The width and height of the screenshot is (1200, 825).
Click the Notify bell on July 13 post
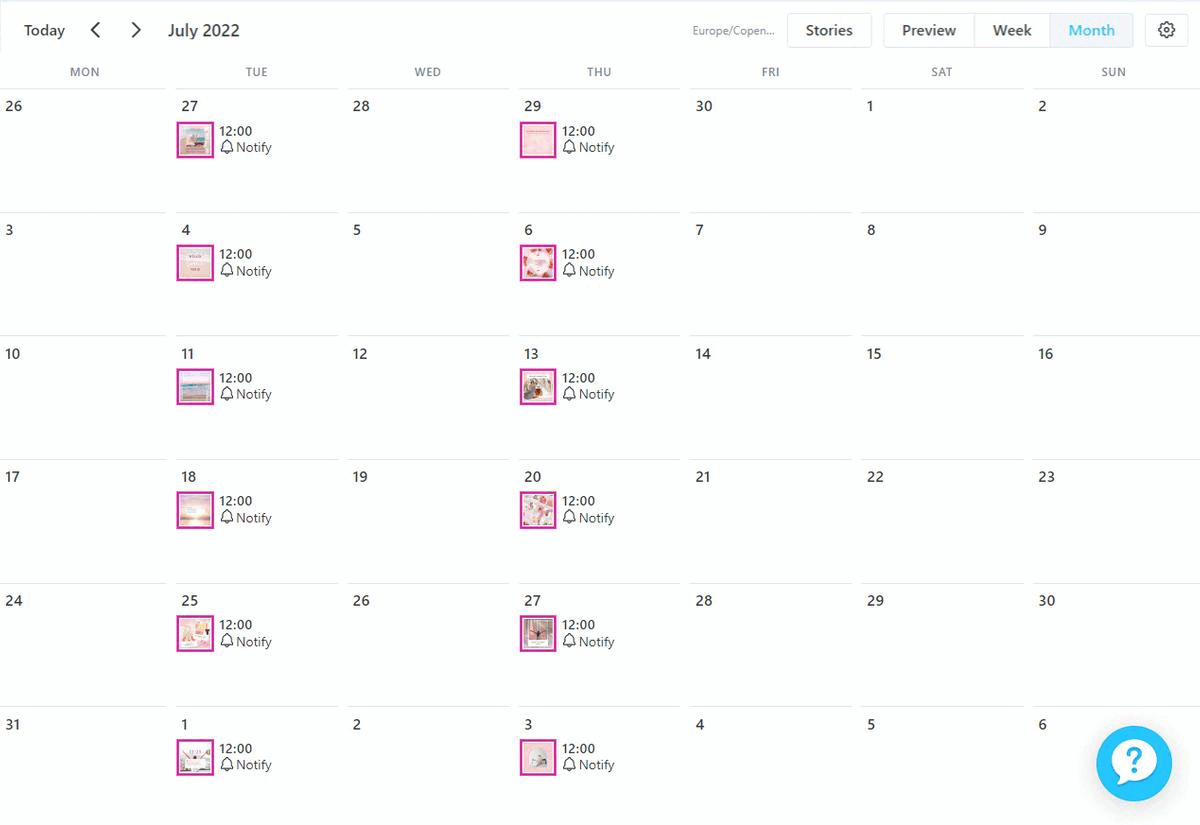tap(569, 394)
